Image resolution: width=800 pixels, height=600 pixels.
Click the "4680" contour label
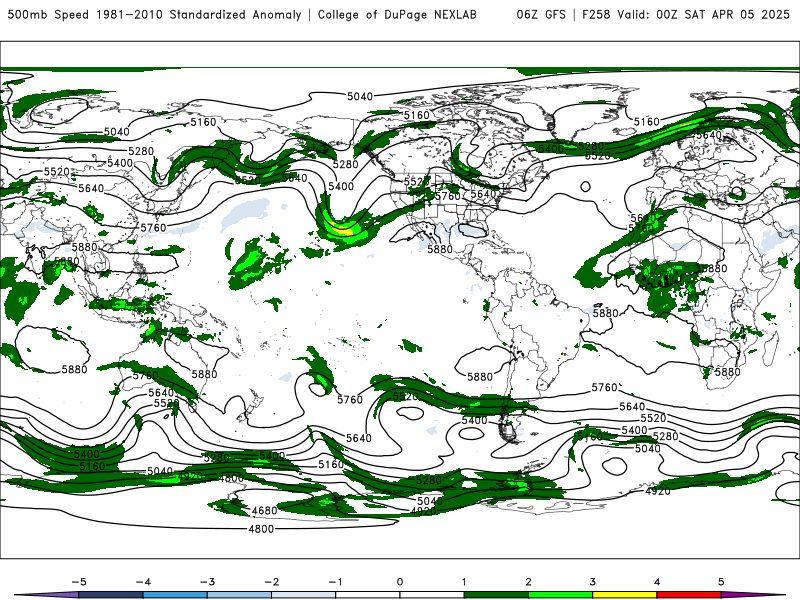click(x=264, y=510)
